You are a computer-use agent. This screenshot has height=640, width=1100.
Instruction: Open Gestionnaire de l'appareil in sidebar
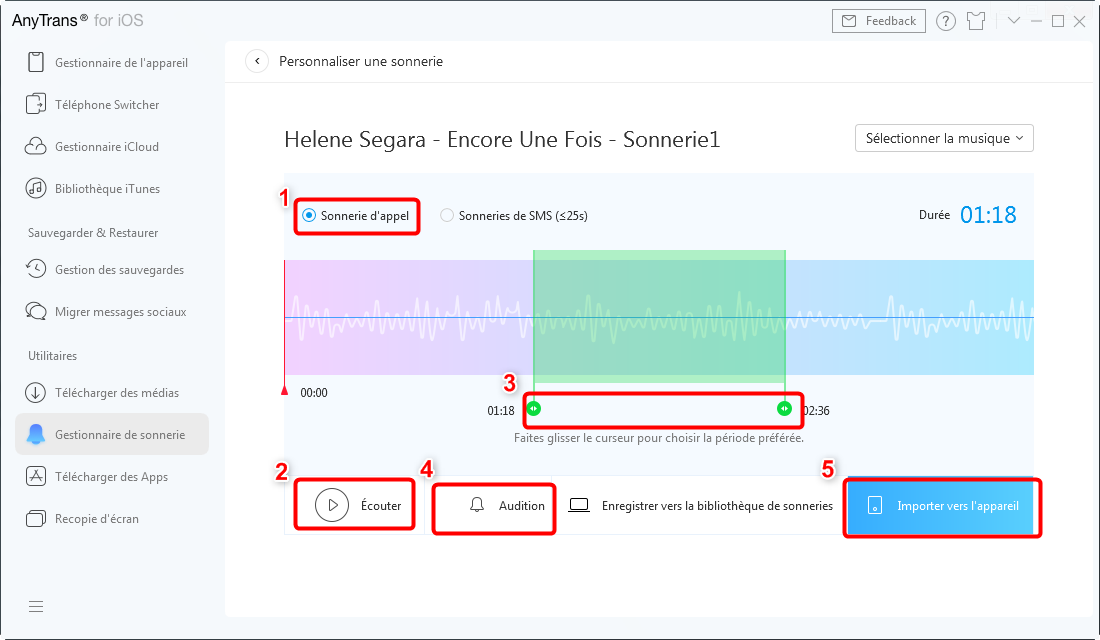(112, 62)
